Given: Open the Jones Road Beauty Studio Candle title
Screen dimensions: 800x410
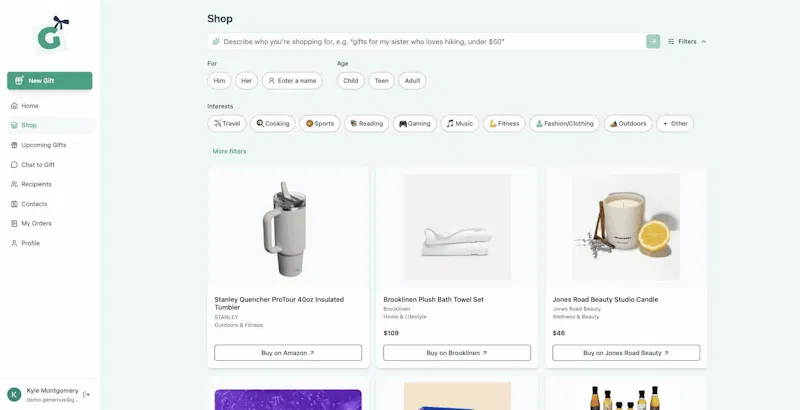Looking at the screenshot, I should pyautogui.click(x=605, y=299).
